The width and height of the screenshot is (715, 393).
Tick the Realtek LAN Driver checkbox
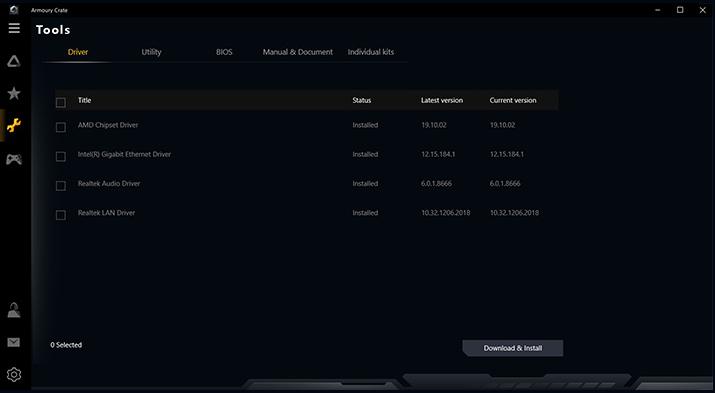tap(61, 215)
